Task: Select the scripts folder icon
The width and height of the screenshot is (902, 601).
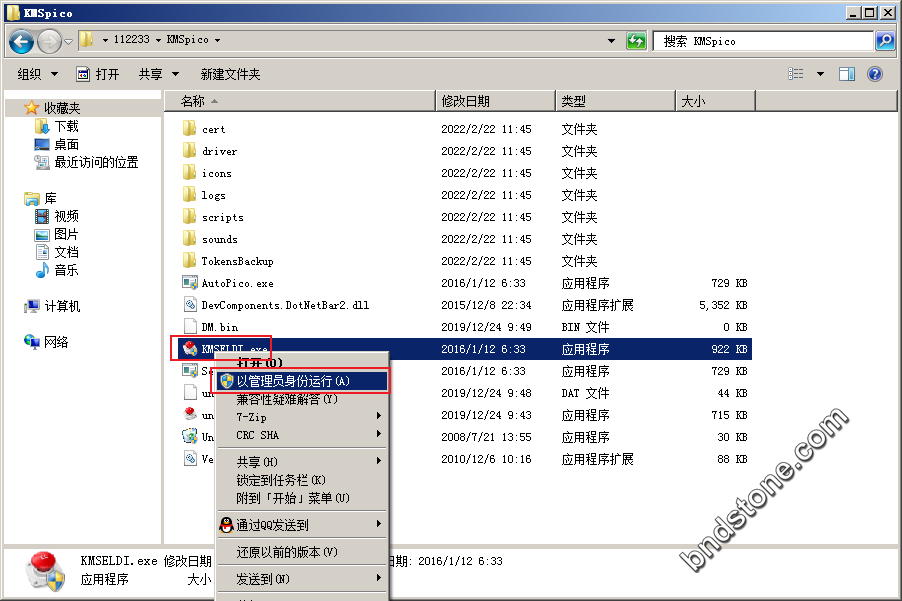Action: pos(189,216)
